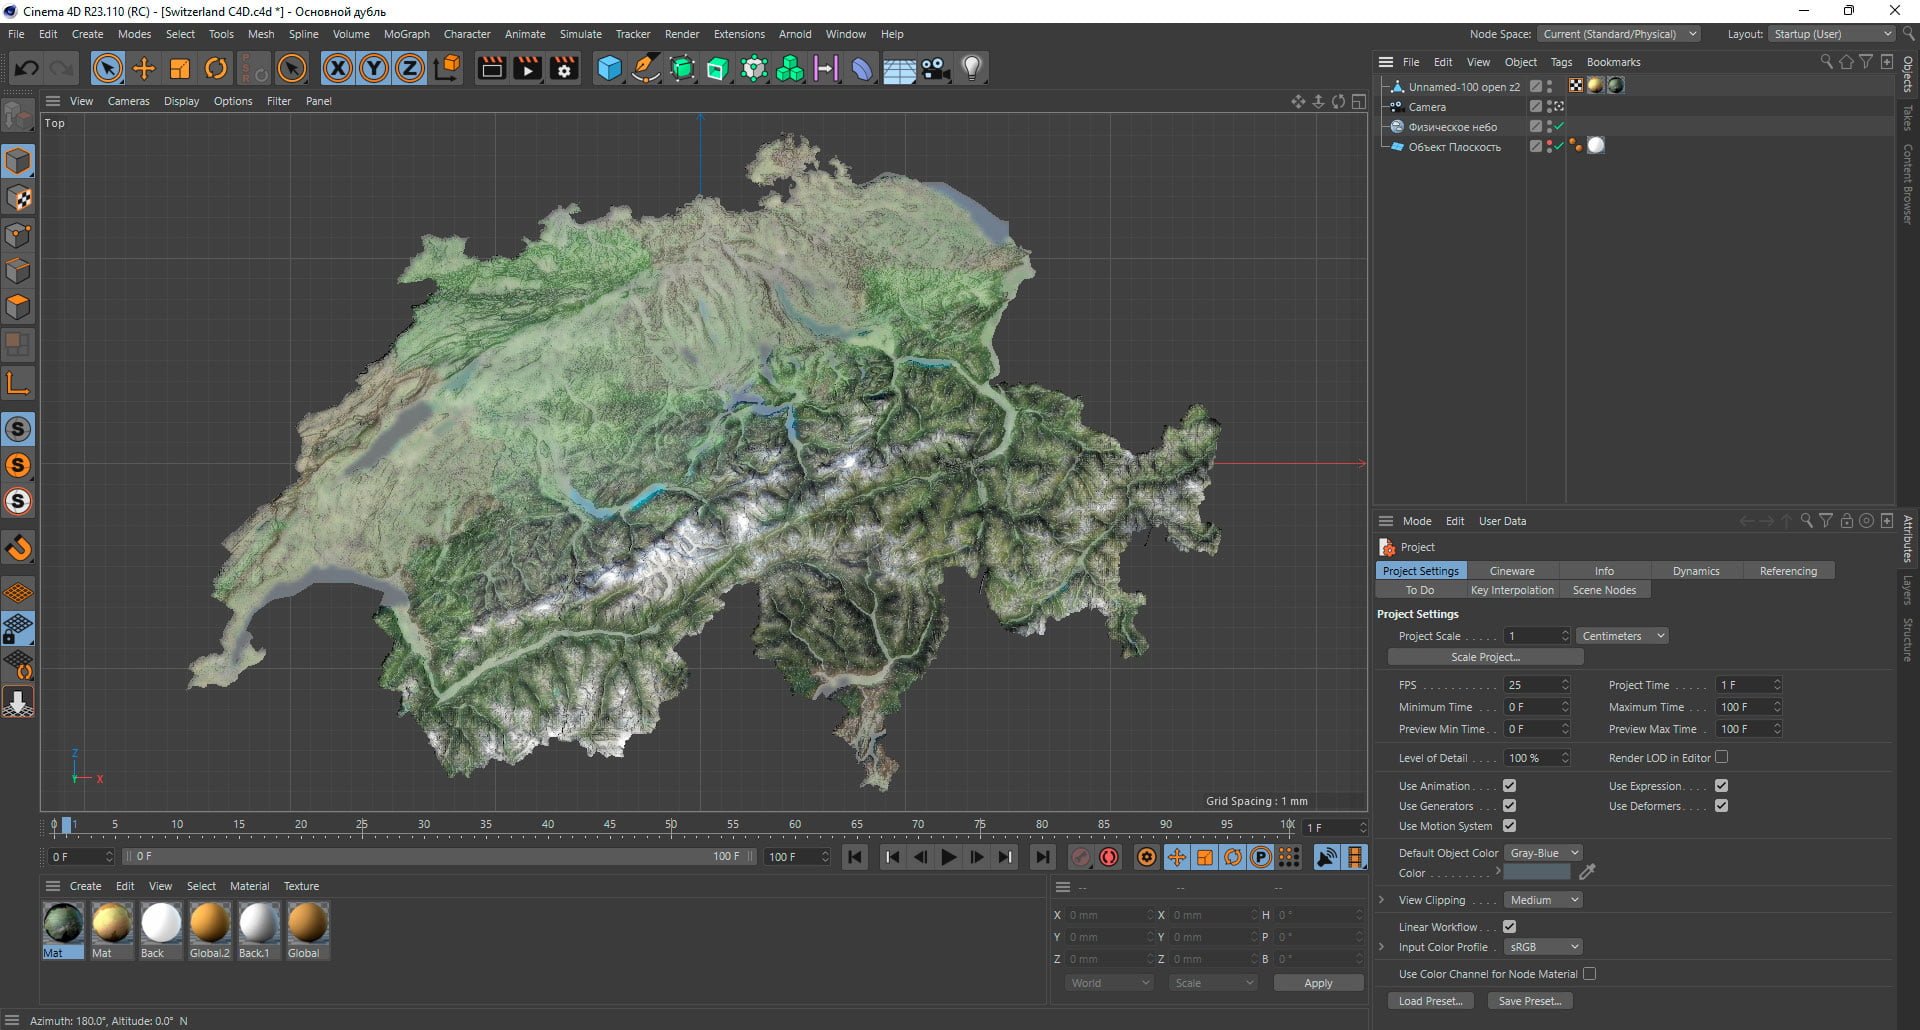Click the Scale Project... button
The height and width of the screenshot is (1030, 1920).
[x=1485, y=657]
